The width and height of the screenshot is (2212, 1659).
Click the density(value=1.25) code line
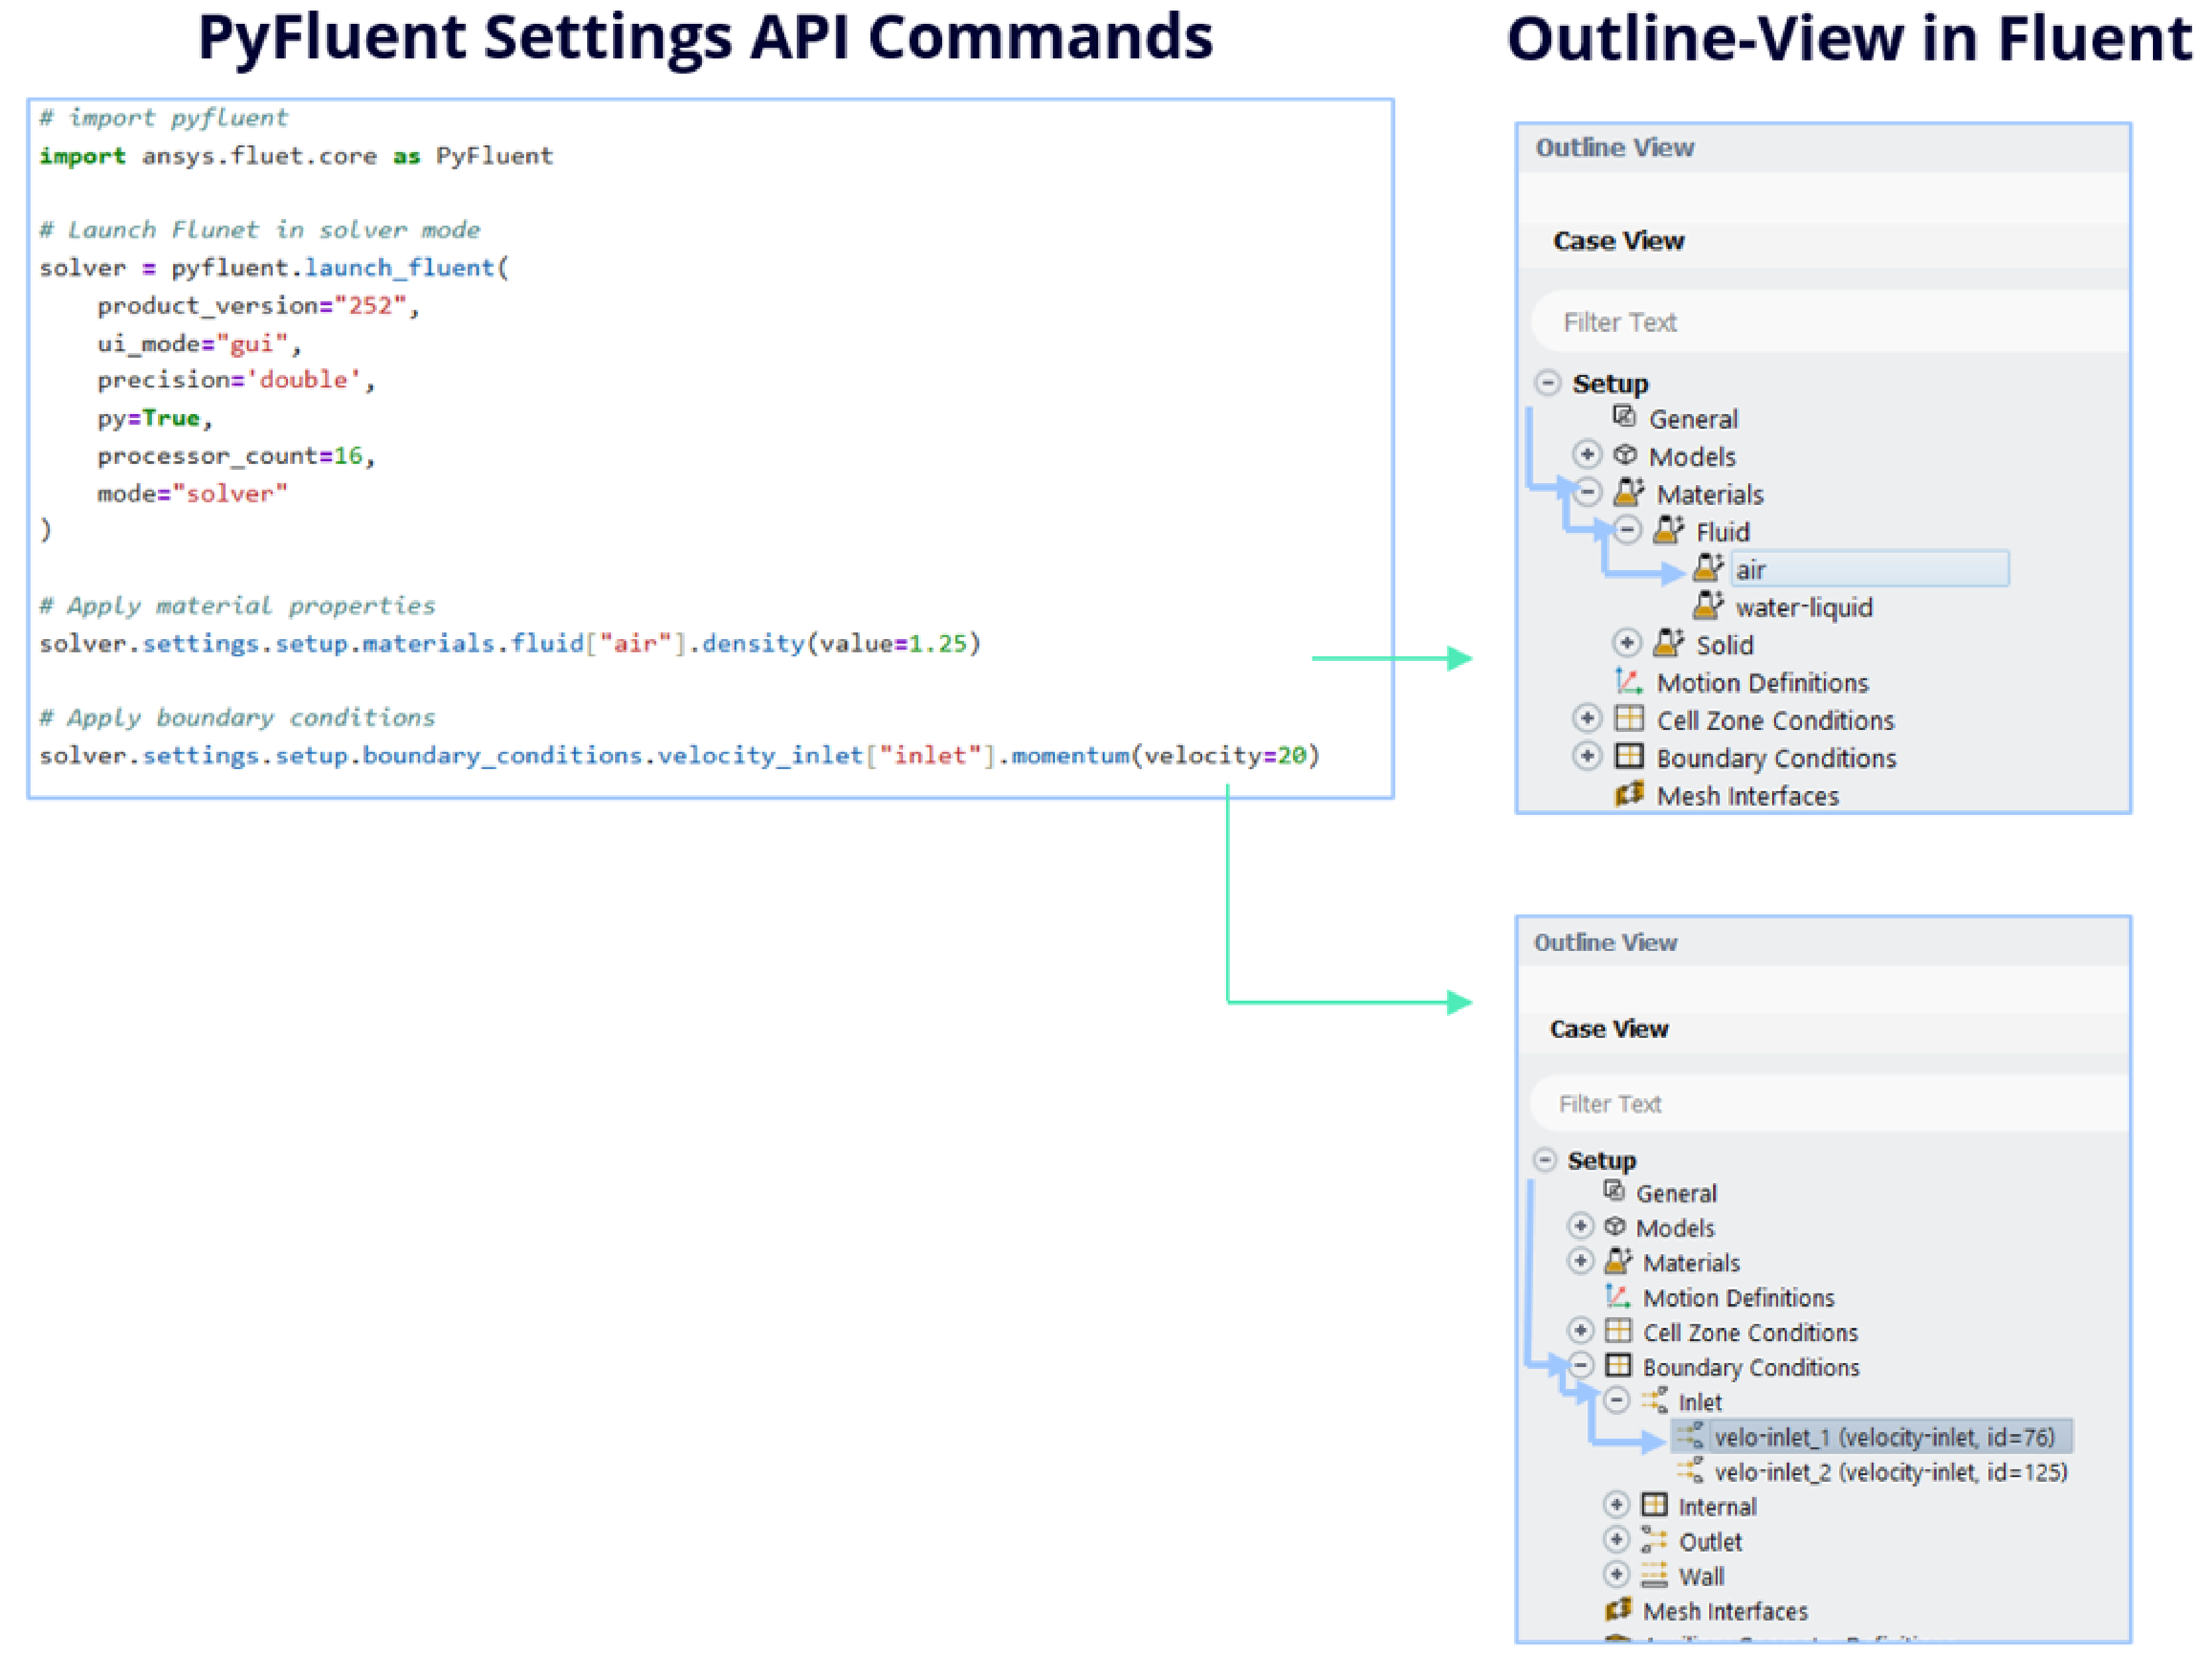tap(510, 643)
